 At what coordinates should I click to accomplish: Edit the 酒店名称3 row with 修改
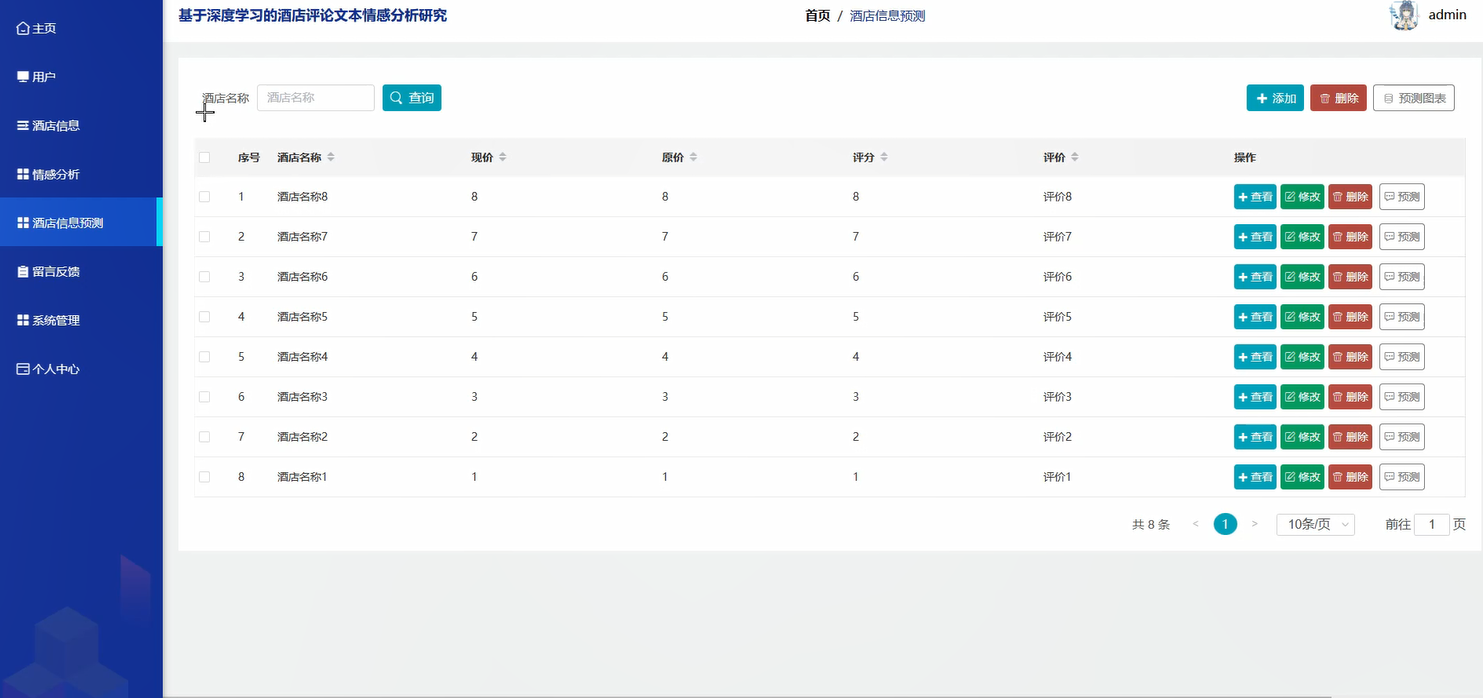(1303, 397)
